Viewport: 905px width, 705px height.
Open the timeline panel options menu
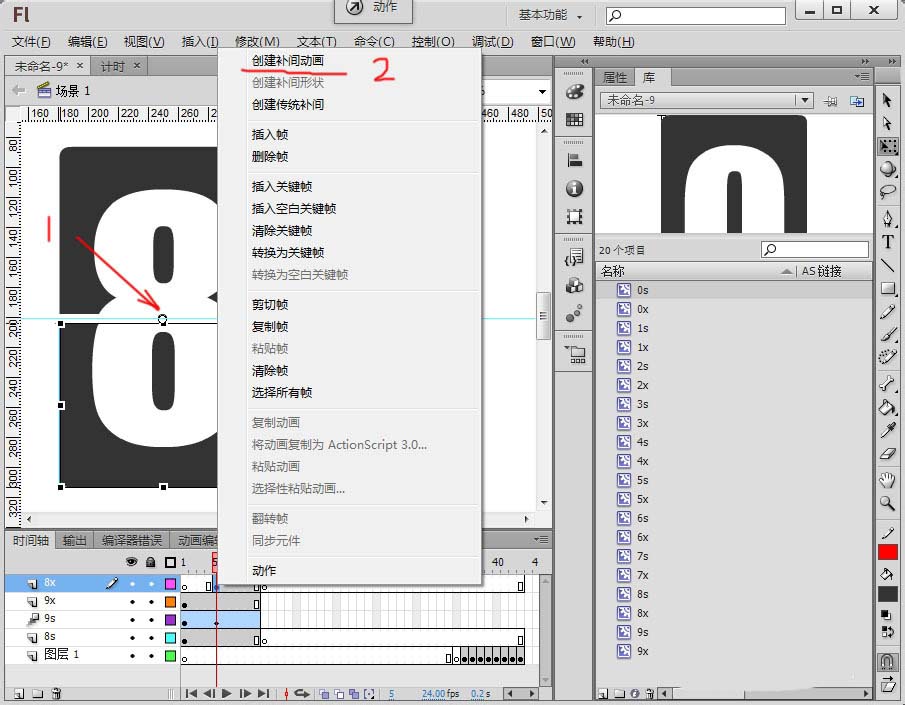(x=541, y=539)
